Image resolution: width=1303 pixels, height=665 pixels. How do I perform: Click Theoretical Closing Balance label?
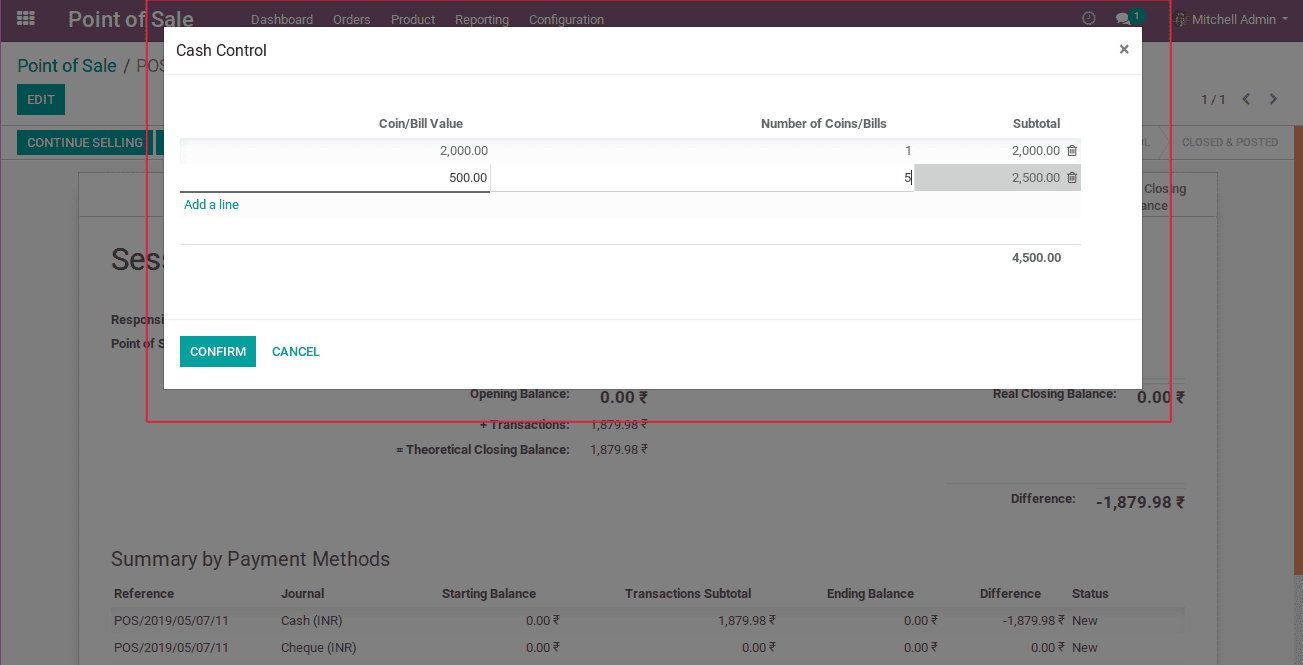tap(483, 450)
